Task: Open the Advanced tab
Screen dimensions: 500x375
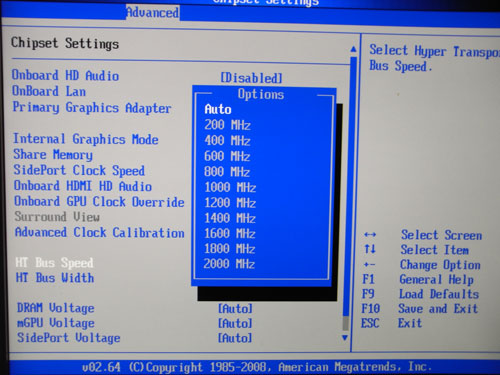Action: pyautogui.click(x=153, y=13)
